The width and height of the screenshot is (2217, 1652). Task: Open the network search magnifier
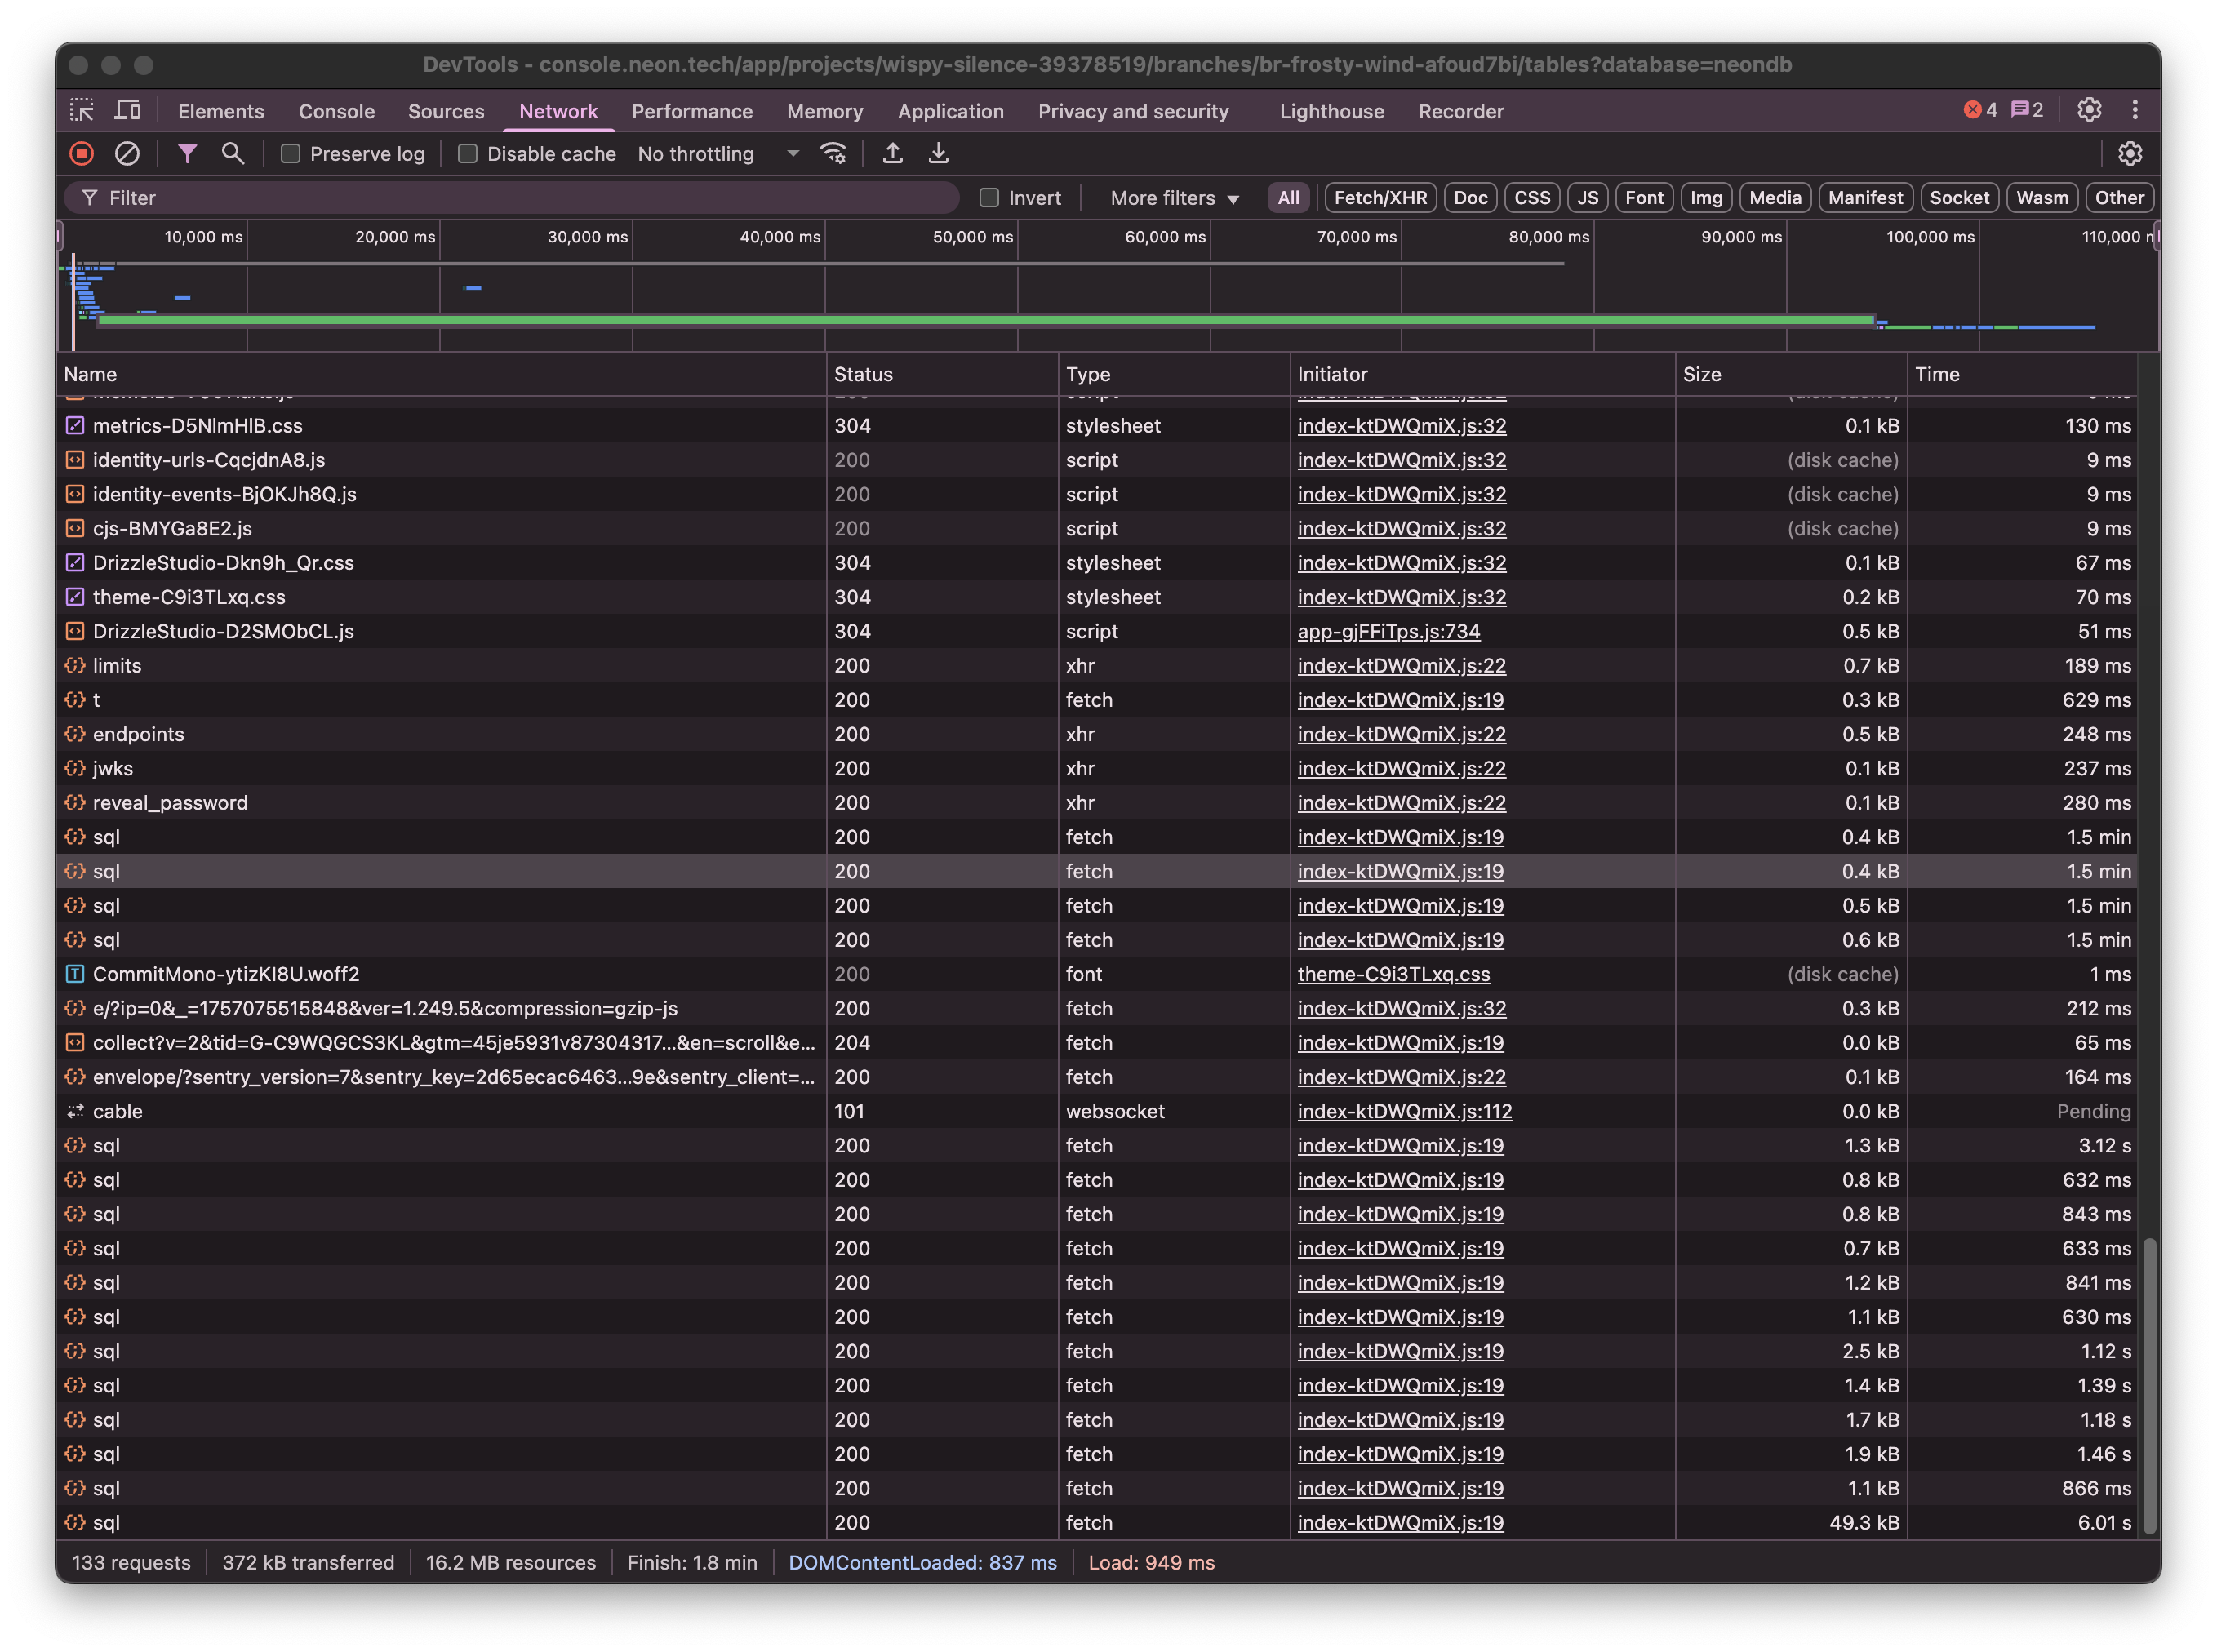pos(232,153)
